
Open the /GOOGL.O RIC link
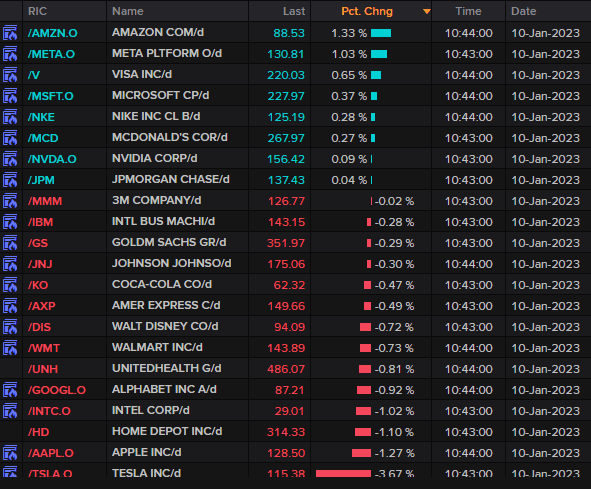(57, 390)
